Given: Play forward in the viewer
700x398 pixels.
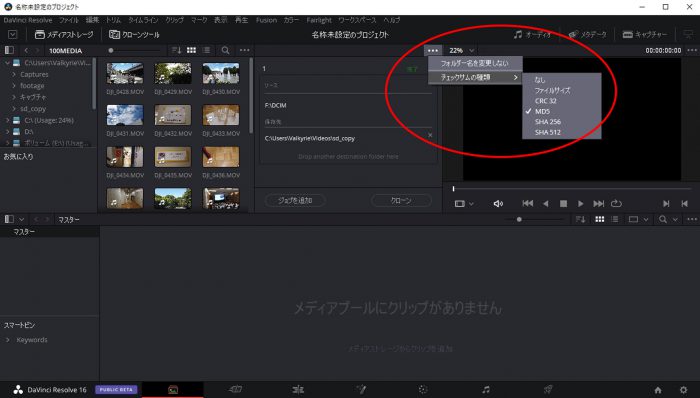Looking at the screenshot, I should (580, 203).
